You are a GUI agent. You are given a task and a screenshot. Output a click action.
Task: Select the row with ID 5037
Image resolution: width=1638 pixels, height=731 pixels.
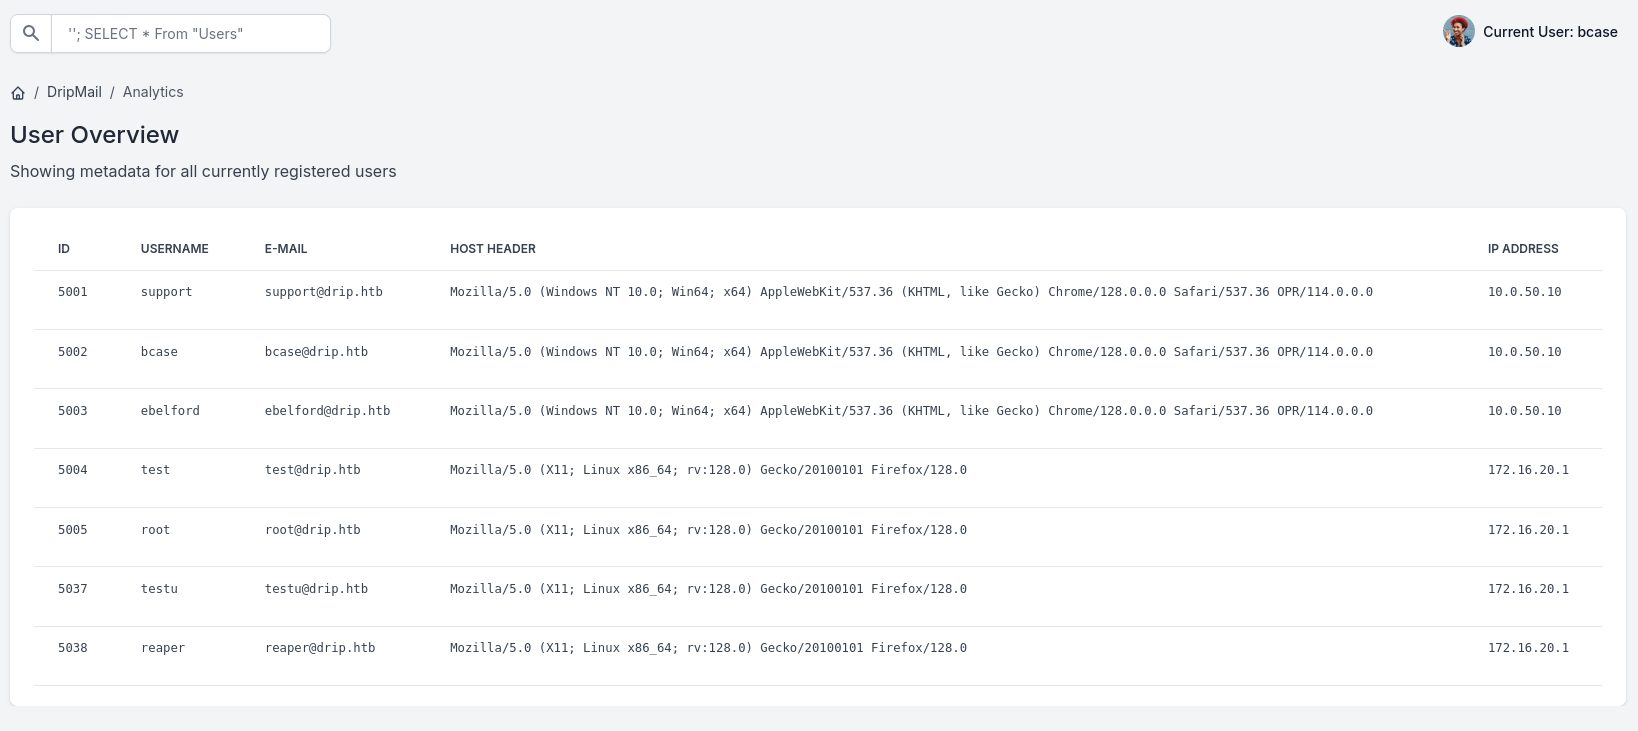coord(73,589)
